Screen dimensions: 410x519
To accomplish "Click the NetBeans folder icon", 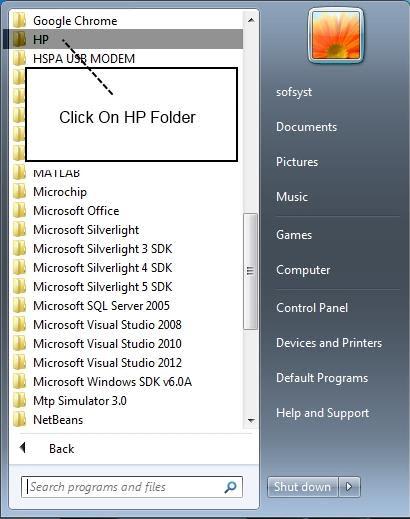I will click(19, 419).
